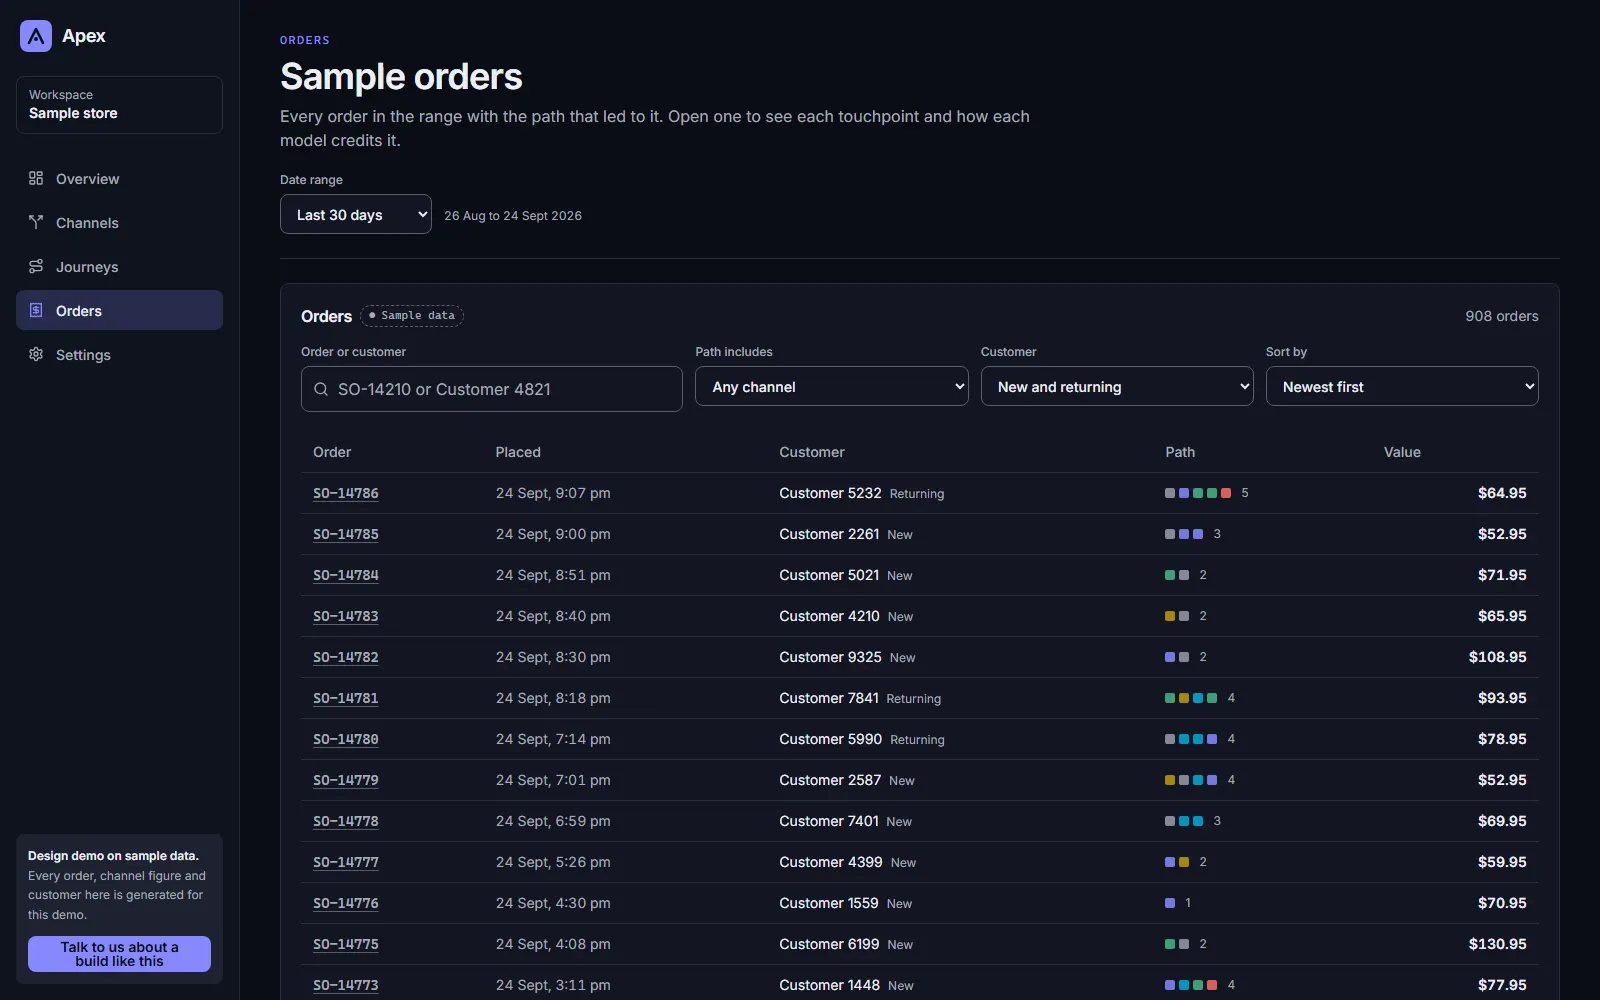Open the Newest first sort dropdown
This screenshot has width=1600, height=1000.
(1402, 386)
